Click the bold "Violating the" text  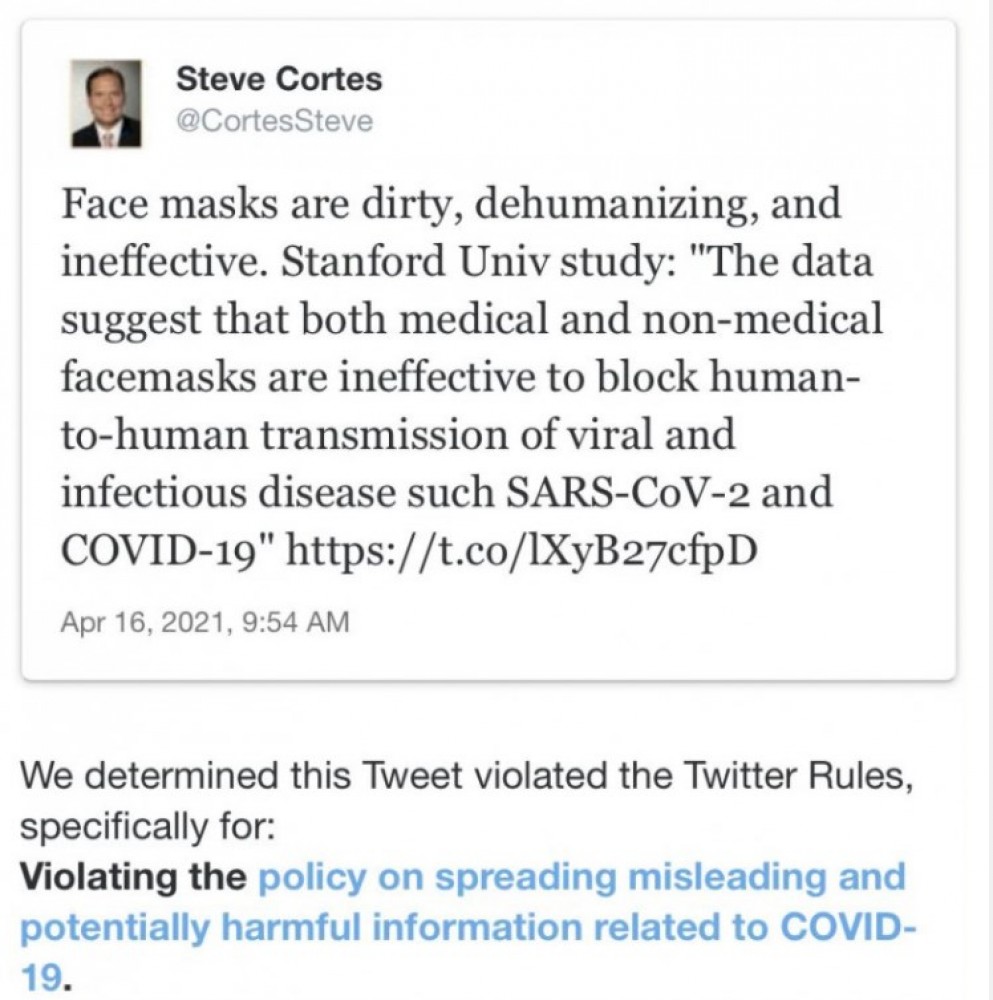[x=133, y=877]
